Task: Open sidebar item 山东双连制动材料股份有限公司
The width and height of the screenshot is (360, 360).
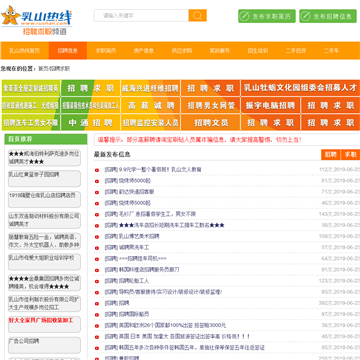Action: click(x=44, y=220)
